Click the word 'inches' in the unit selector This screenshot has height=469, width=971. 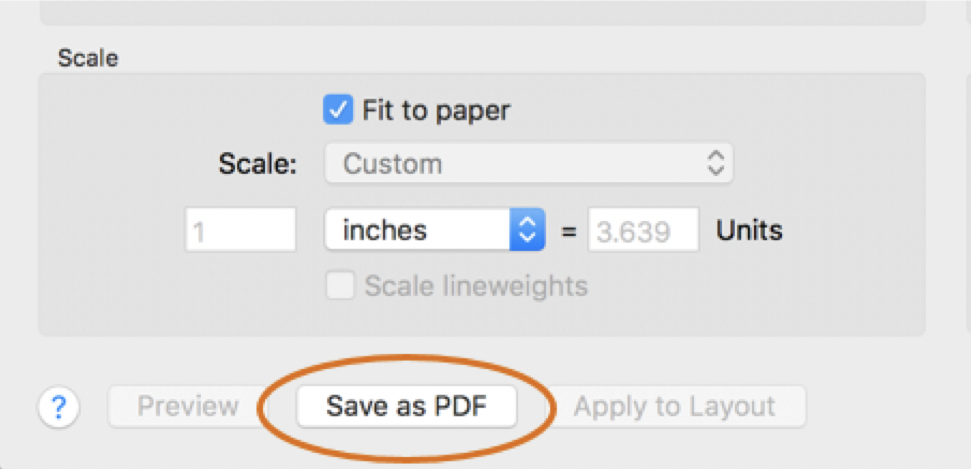tap(385, 231)
